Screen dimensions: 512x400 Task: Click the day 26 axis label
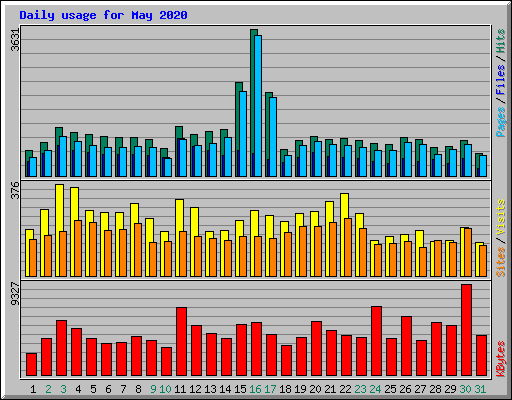[405, 389]
